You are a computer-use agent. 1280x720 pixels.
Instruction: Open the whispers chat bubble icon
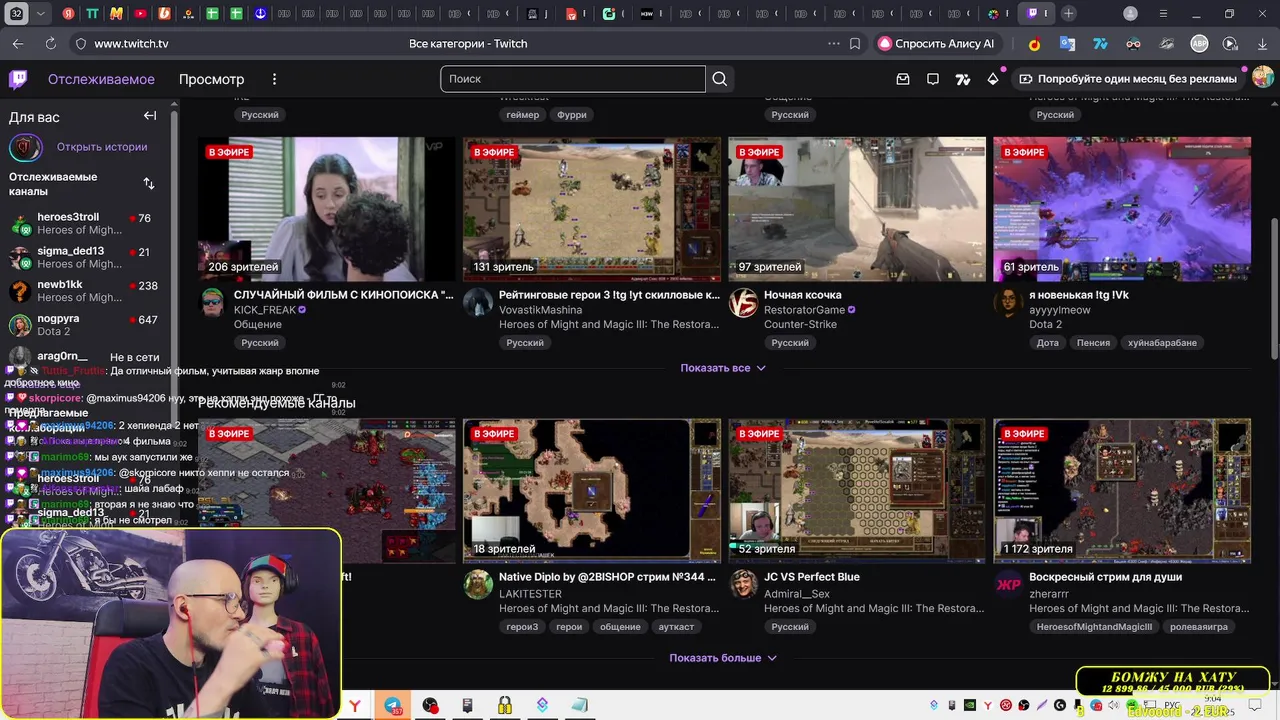pos(933,79)
